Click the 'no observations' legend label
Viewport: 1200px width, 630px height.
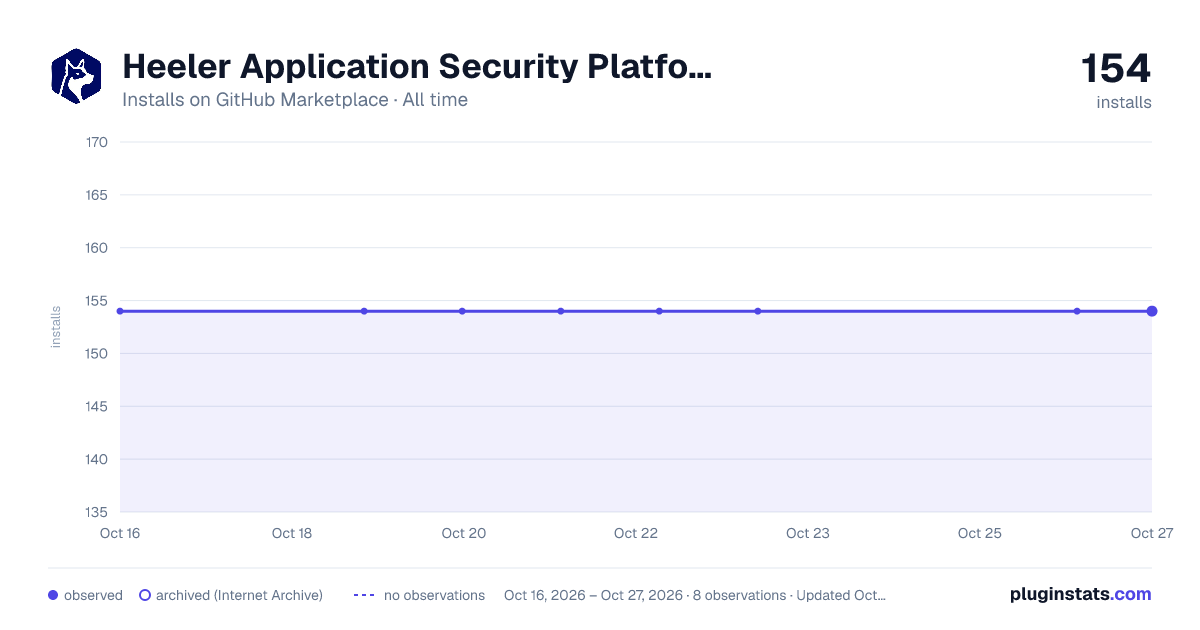point(434,595)
